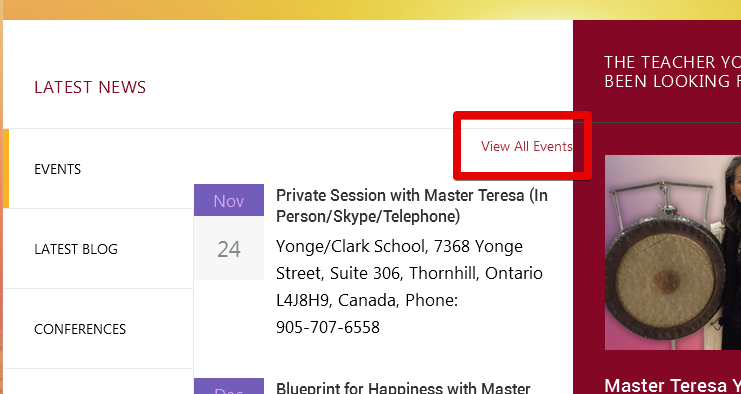The height and width of the screenshot is (394, 741).
Task: Select the blank tab below Conferences
Action: 98,382
